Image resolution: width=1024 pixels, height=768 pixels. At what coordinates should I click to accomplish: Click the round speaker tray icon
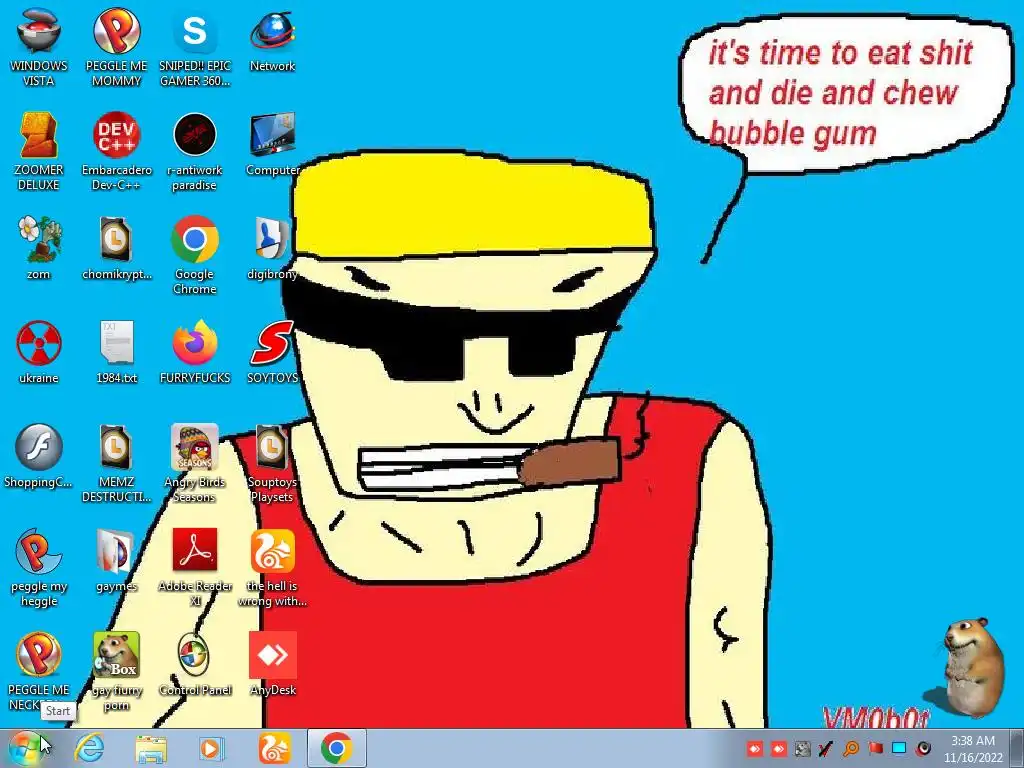[923, 748]
